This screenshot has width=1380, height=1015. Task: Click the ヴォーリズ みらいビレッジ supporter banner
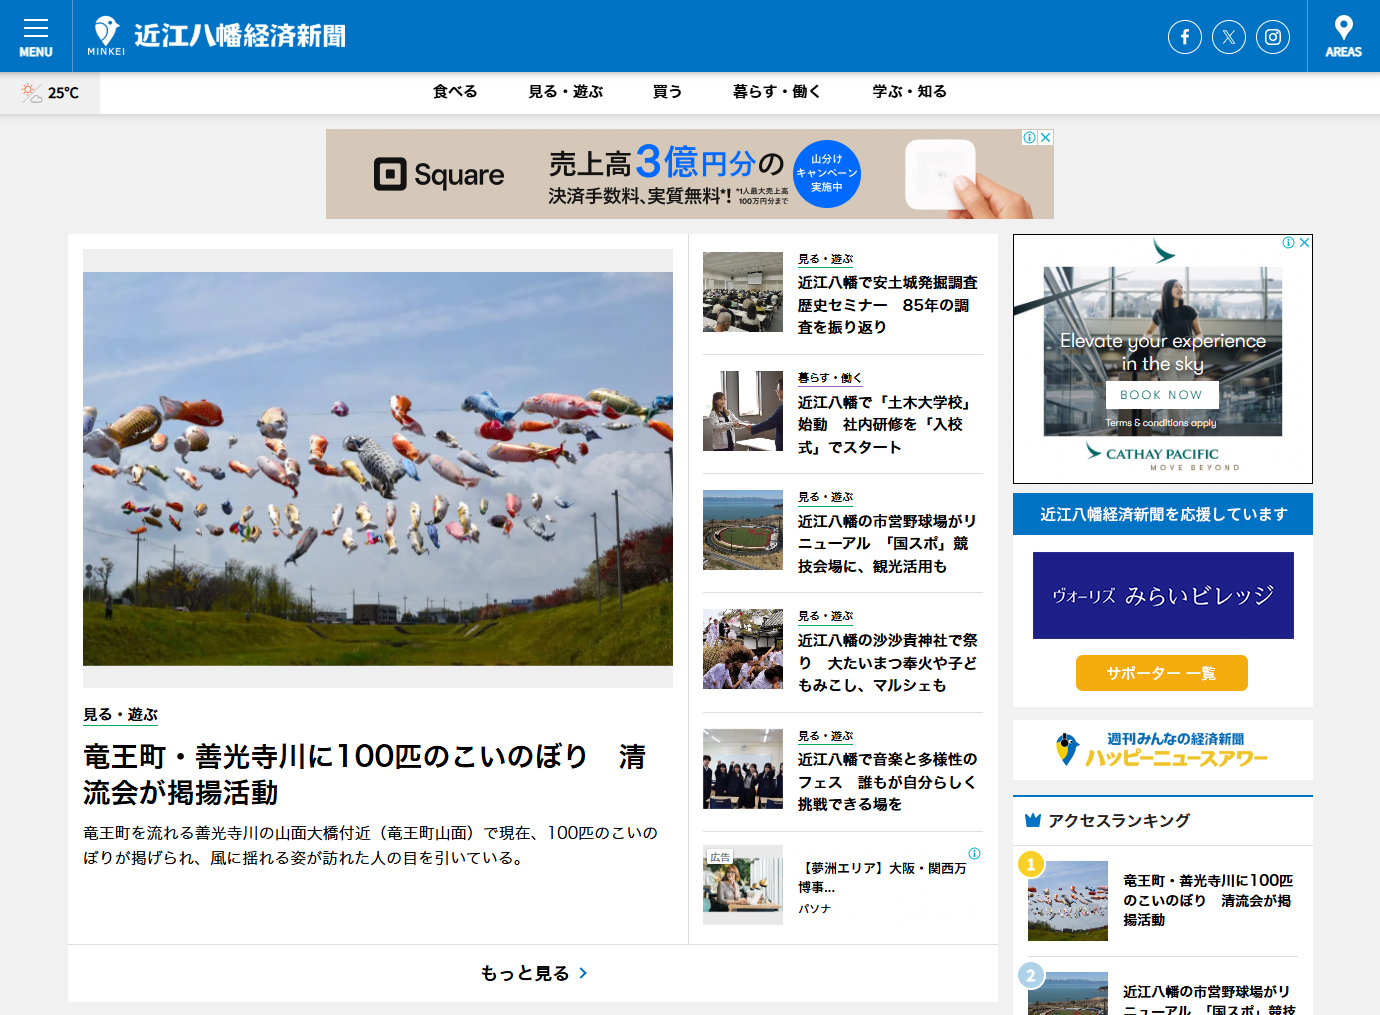tap(1162, 595)
